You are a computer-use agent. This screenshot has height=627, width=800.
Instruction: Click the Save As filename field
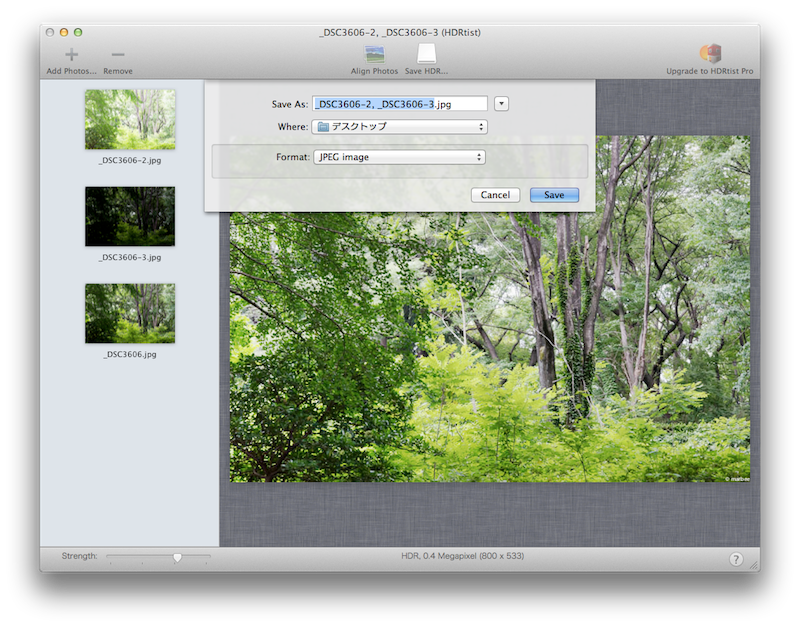pos(399,103)
